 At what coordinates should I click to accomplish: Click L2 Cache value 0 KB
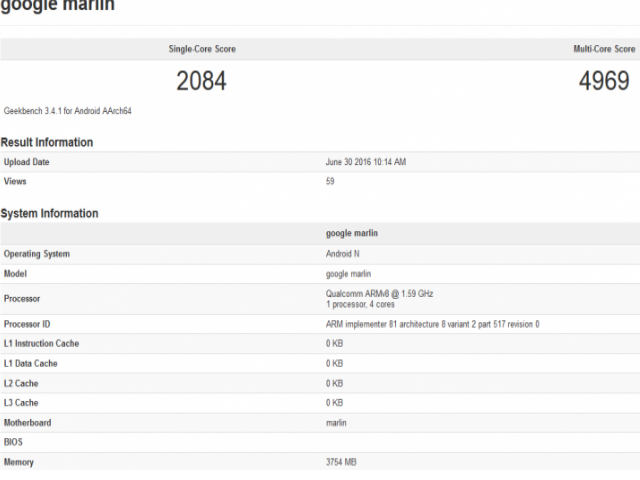point(334,384)
